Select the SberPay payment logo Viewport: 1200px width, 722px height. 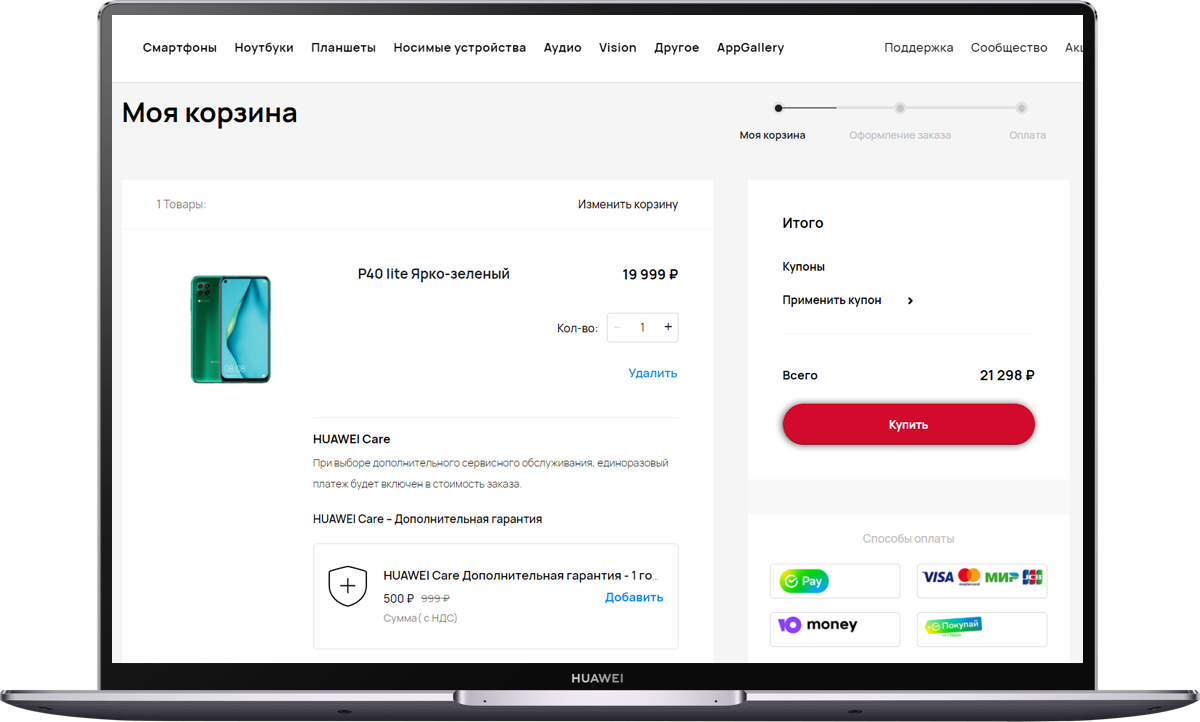click(x=835, y=580)
